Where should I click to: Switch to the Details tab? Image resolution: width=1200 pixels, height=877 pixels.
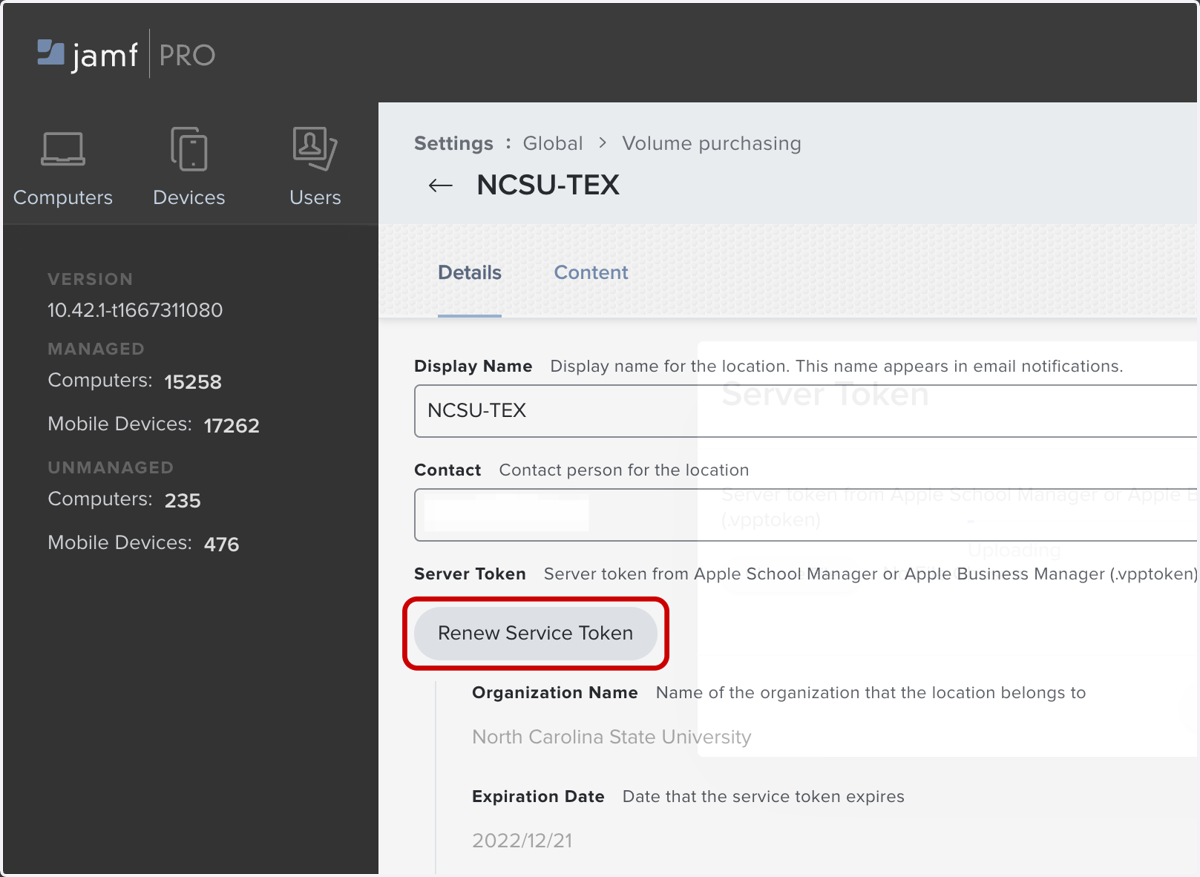(x=470, y=272)
